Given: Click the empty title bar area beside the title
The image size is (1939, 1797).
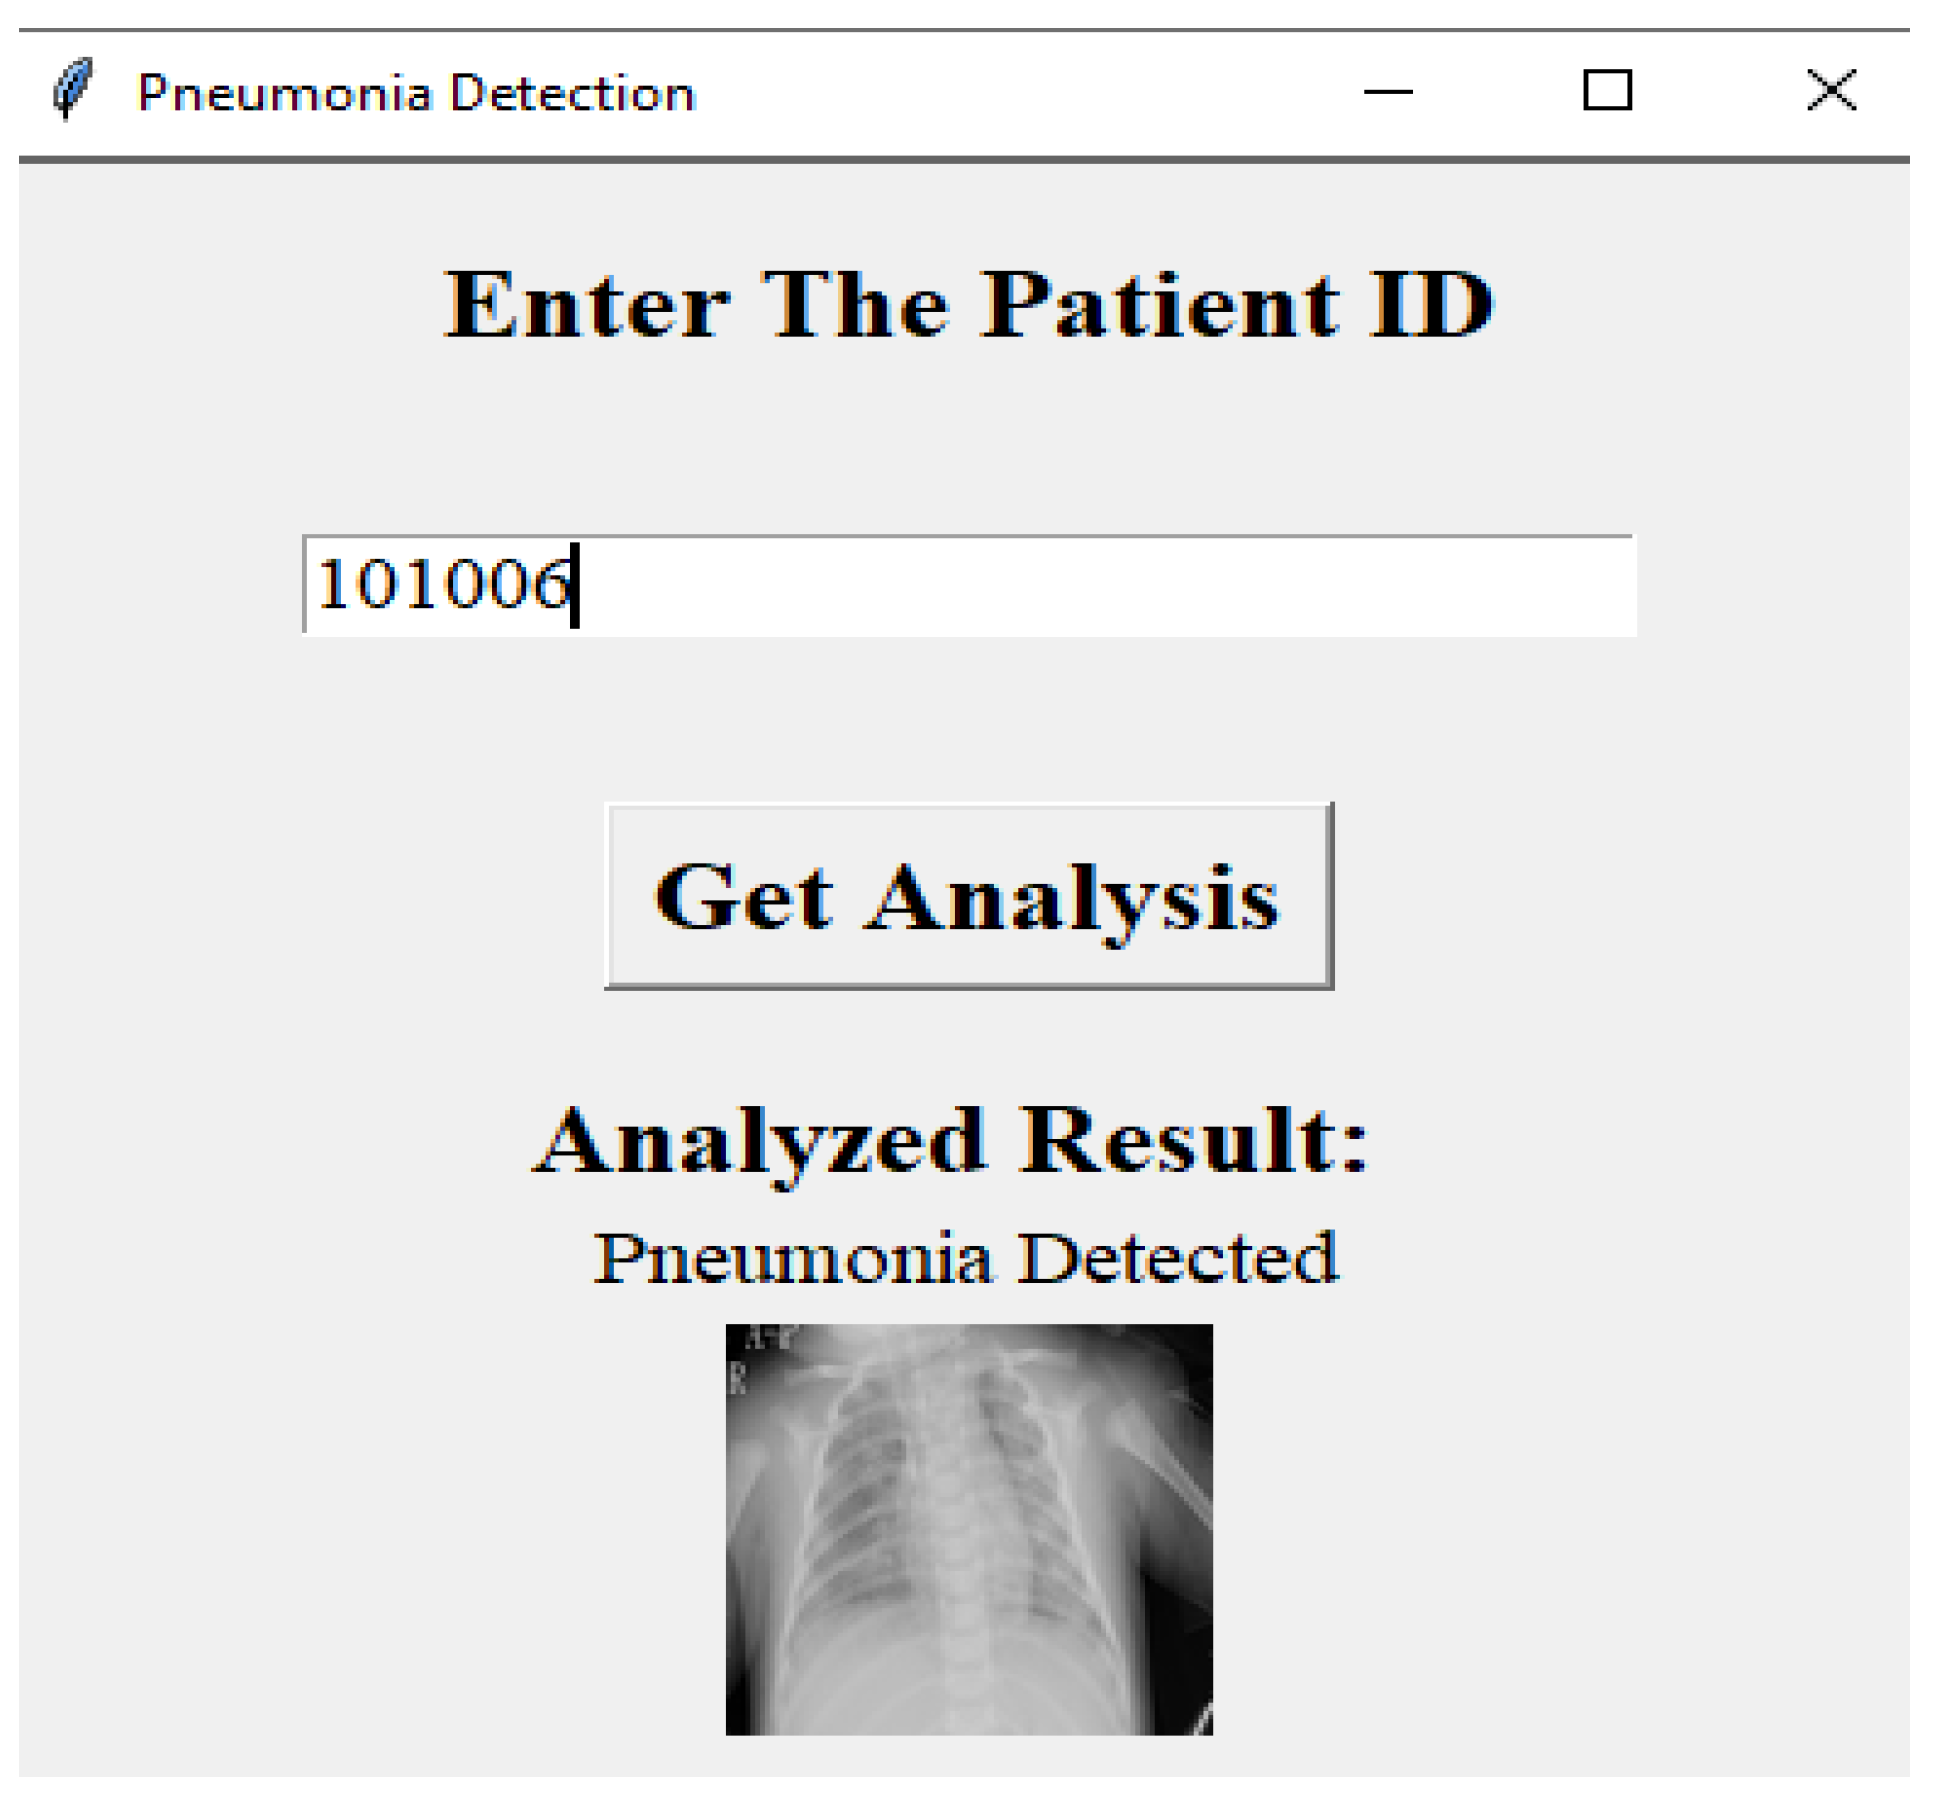Looking at the screenshot, I should pos(1000,92).
